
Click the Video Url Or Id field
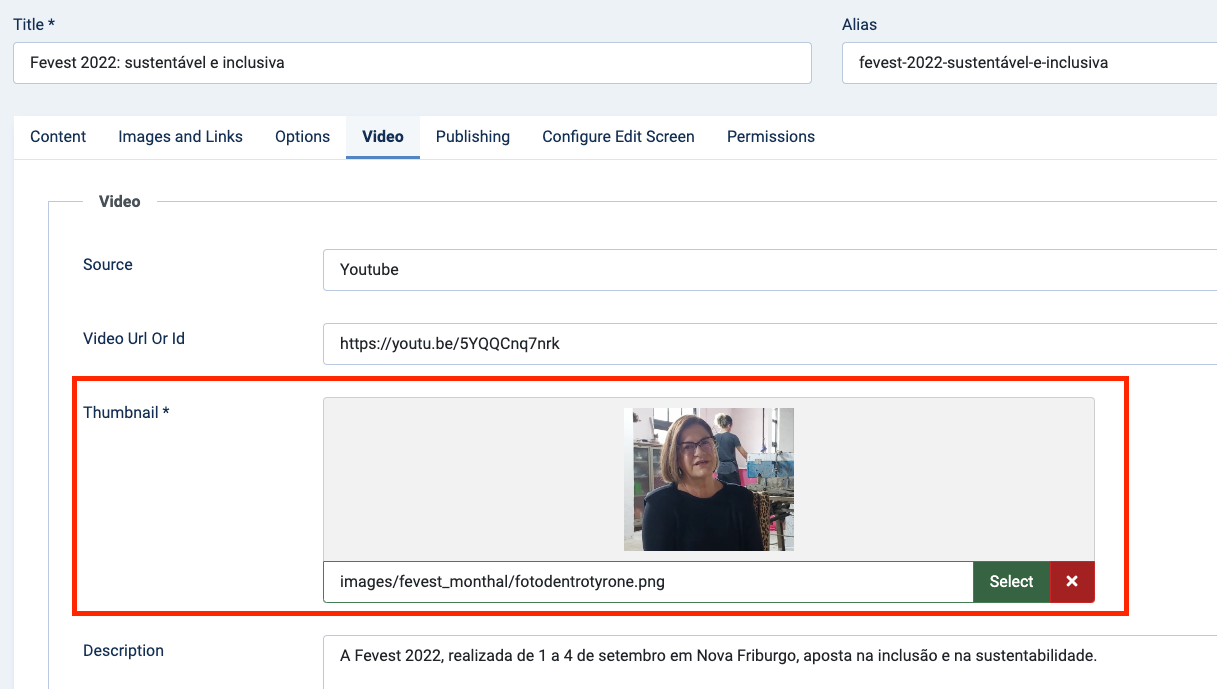(770, 344)
